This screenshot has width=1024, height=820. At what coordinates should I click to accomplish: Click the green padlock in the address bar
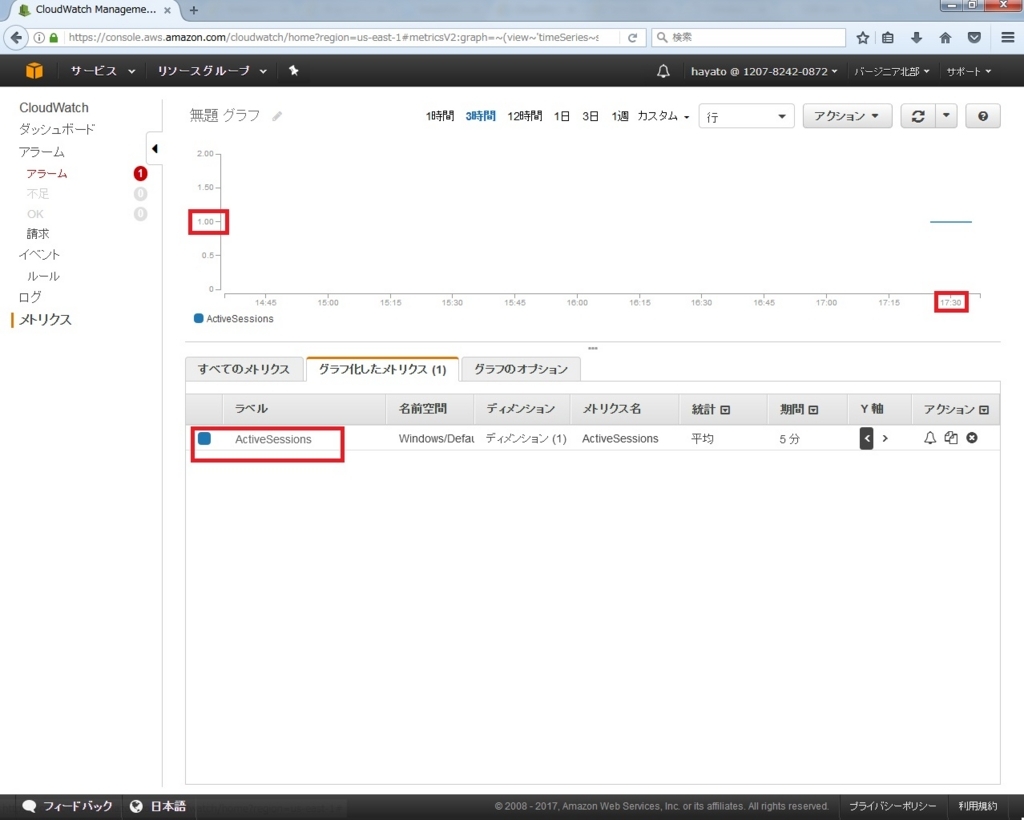[54, 37]
